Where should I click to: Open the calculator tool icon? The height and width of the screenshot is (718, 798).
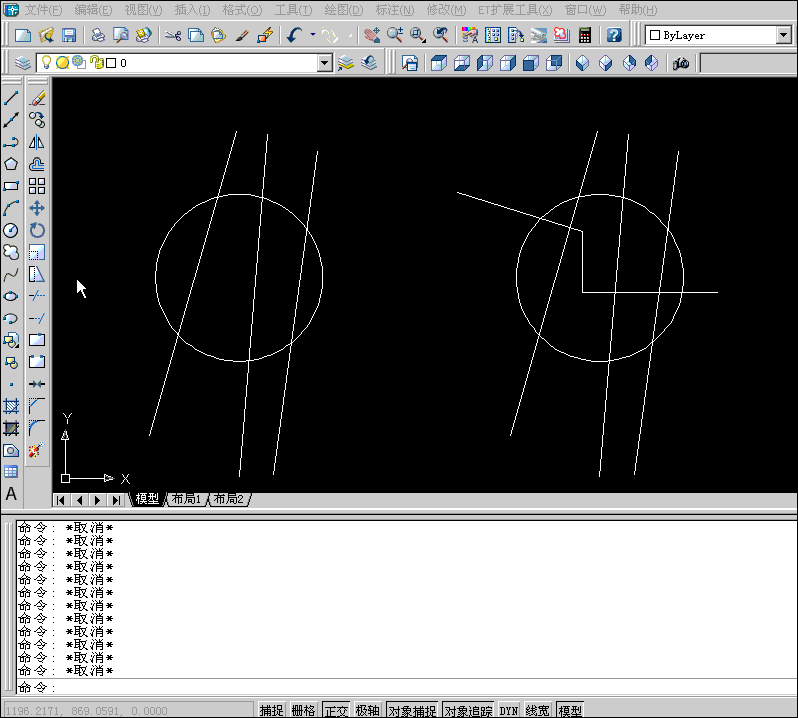[x=585, y=35]
